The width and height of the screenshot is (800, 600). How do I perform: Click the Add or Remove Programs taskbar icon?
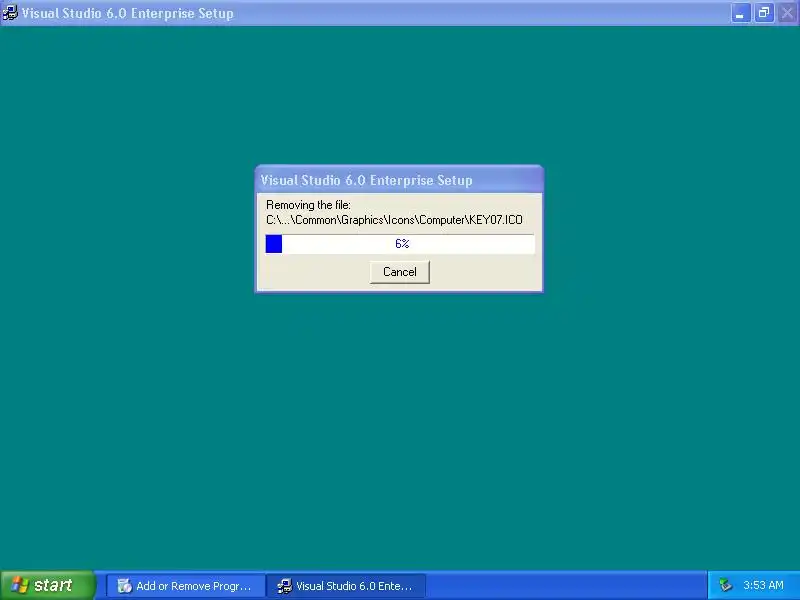(x=124, y=586)
